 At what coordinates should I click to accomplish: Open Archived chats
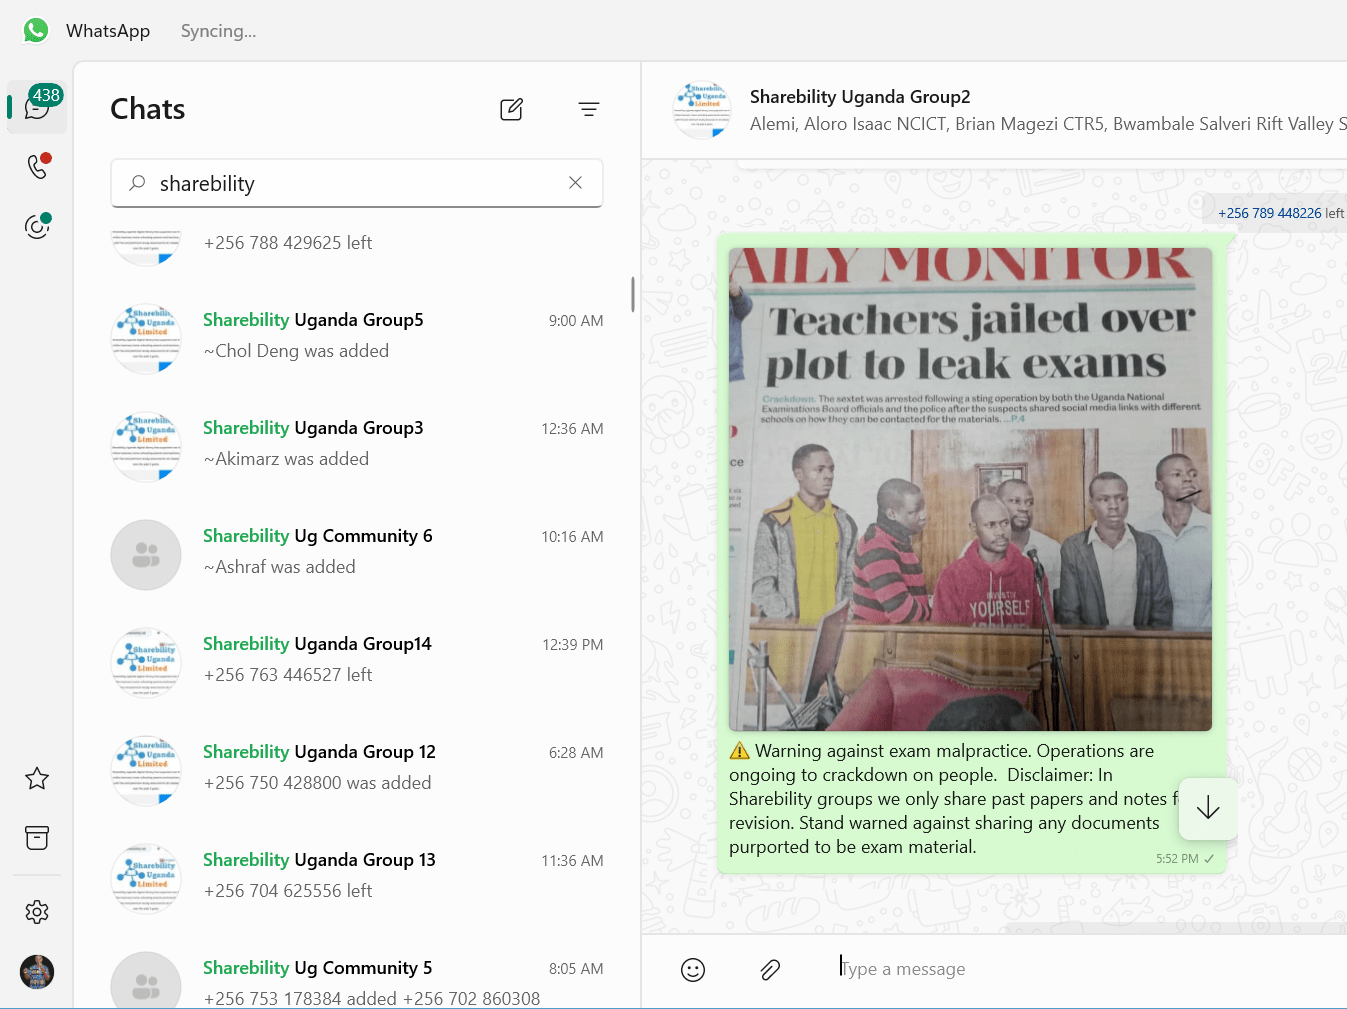37,838
